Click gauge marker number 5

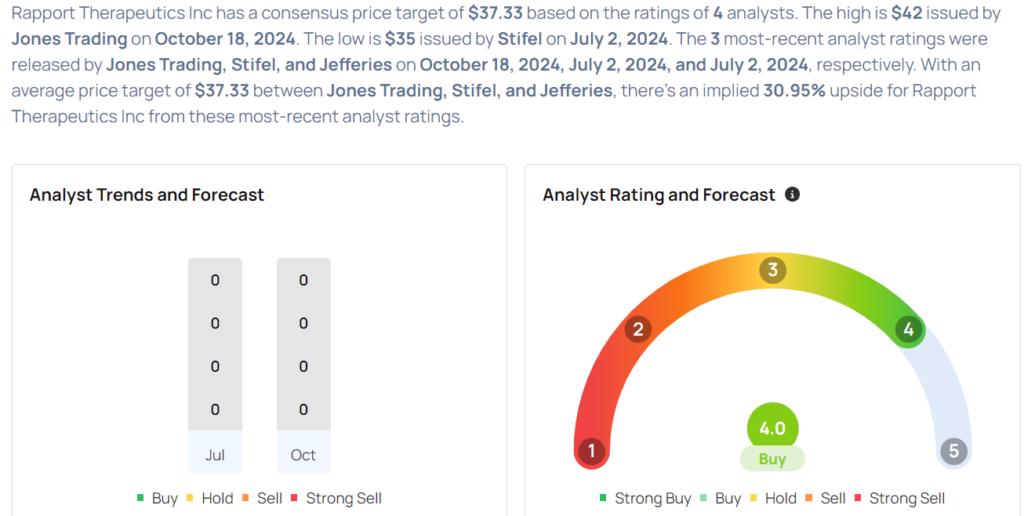click(x=953, y=451)
